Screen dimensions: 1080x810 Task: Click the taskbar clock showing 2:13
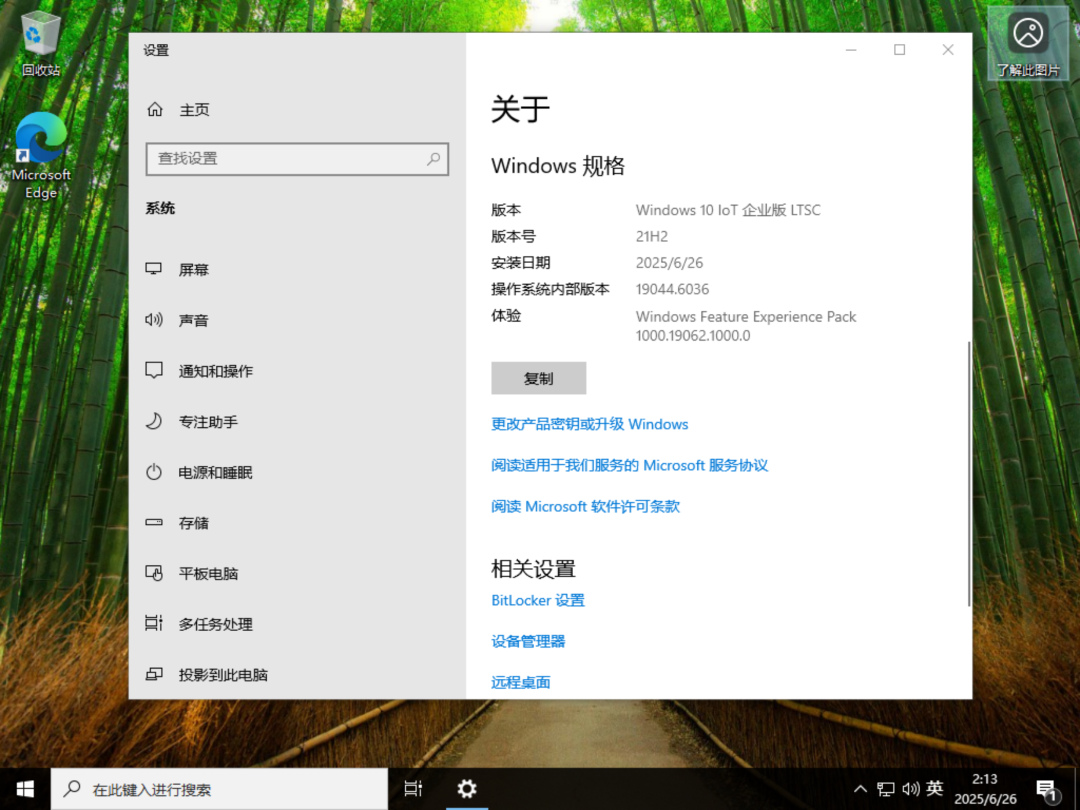pyautogui.click(x=985, y=789)
